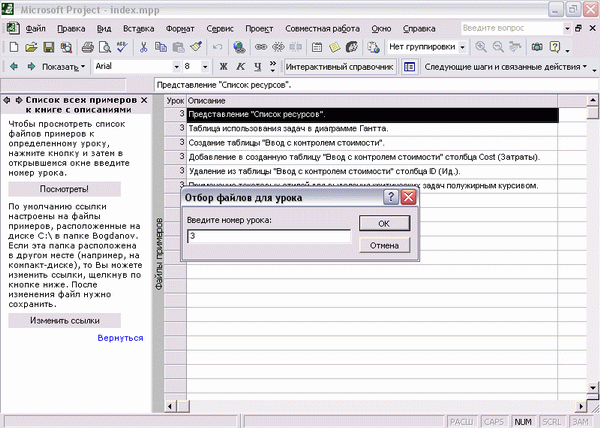Toggle Italic (К) formatting
The width and height of the screenshot is (600, 428).
(240, 67)
